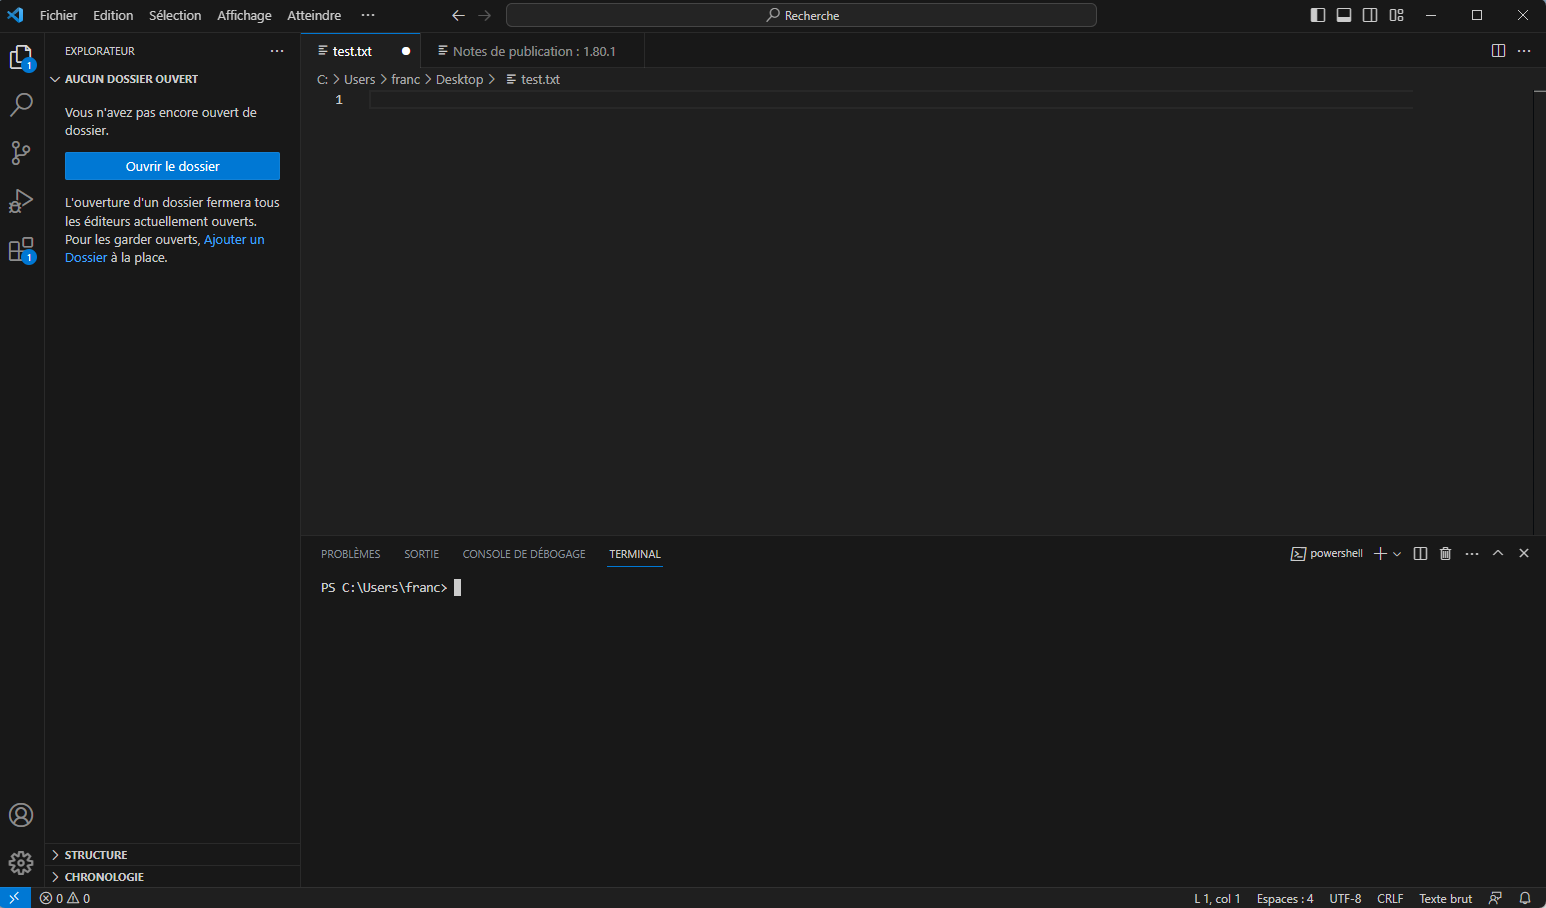The height and width of the screenshot is (908, 1546).
Task: Toggle the bottom panel visibility
Action: click(1343, 15)
